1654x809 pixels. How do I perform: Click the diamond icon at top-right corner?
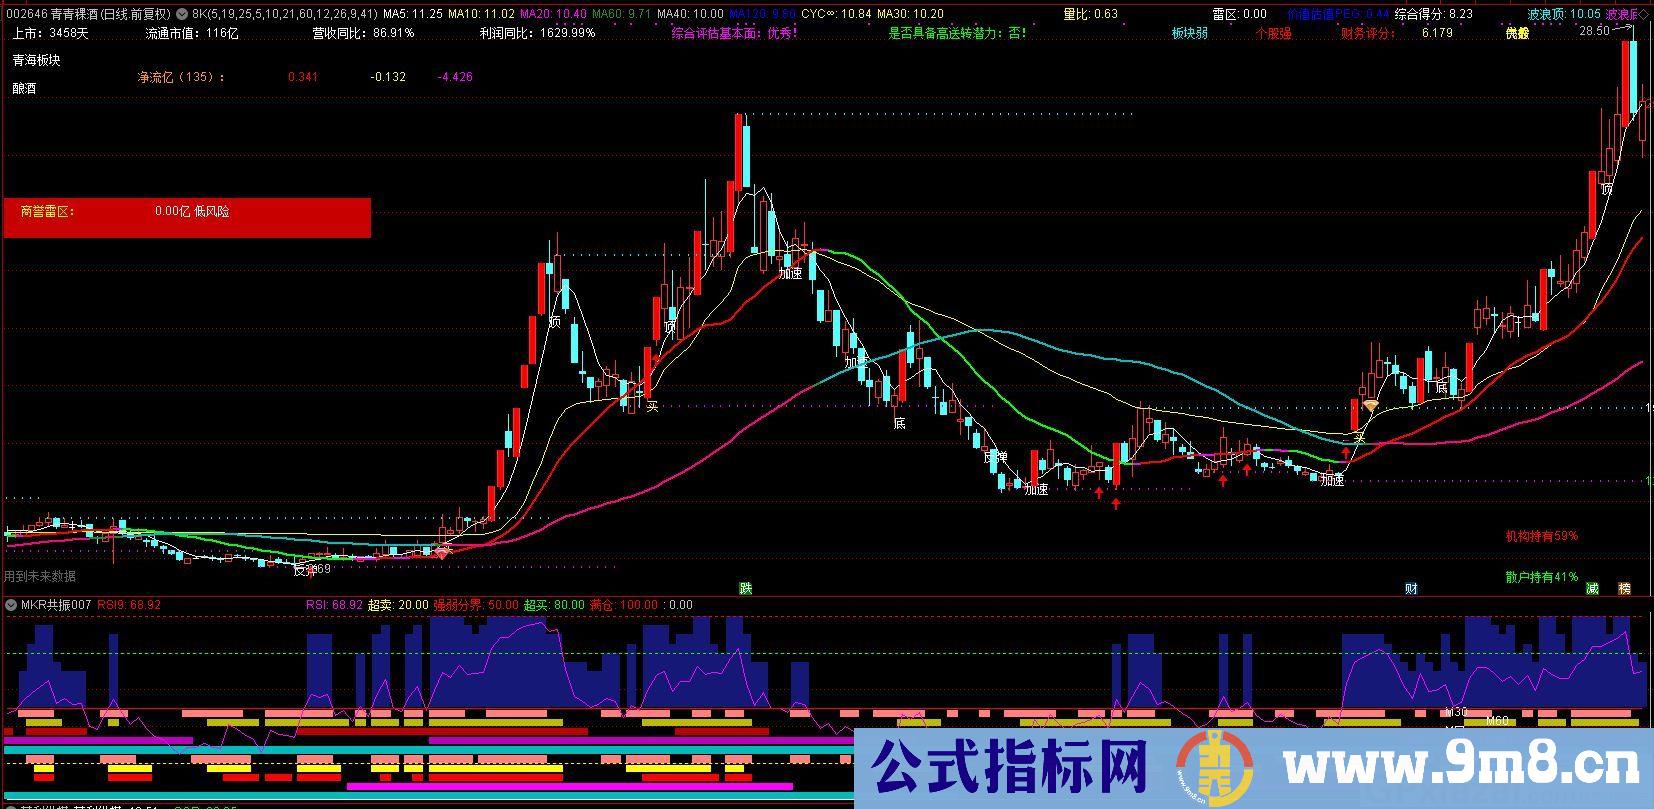1646,15
